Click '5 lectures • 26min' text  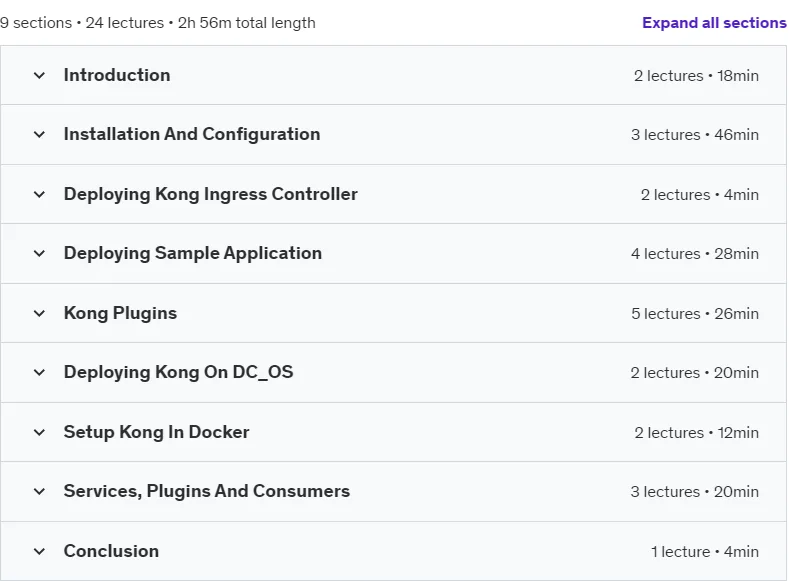click(x=695, y=314)
